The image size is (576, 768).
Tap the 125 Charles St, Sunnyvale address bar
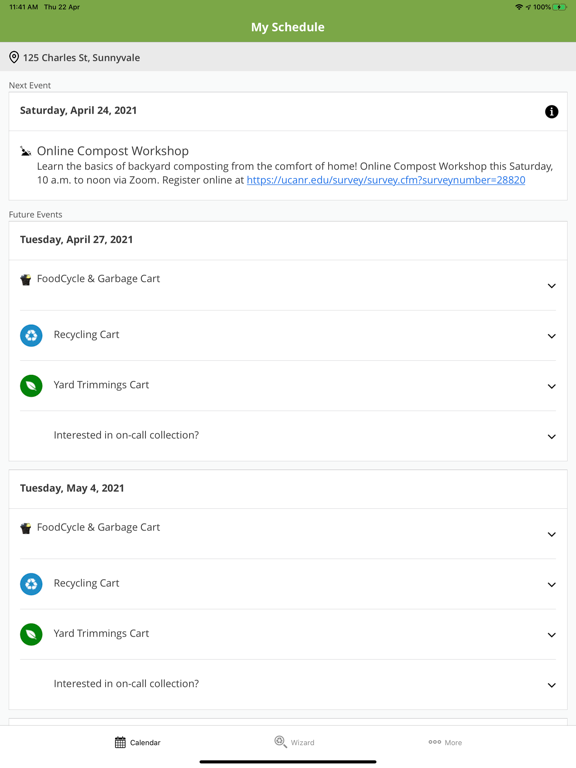[288, 57]
